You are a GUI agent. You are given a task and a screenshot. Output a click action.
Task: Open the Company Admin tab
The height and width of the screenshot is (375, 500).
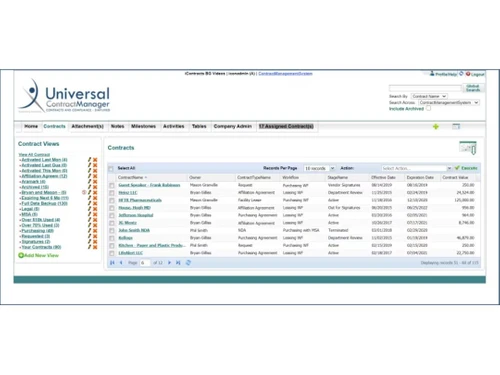point(233,126)
